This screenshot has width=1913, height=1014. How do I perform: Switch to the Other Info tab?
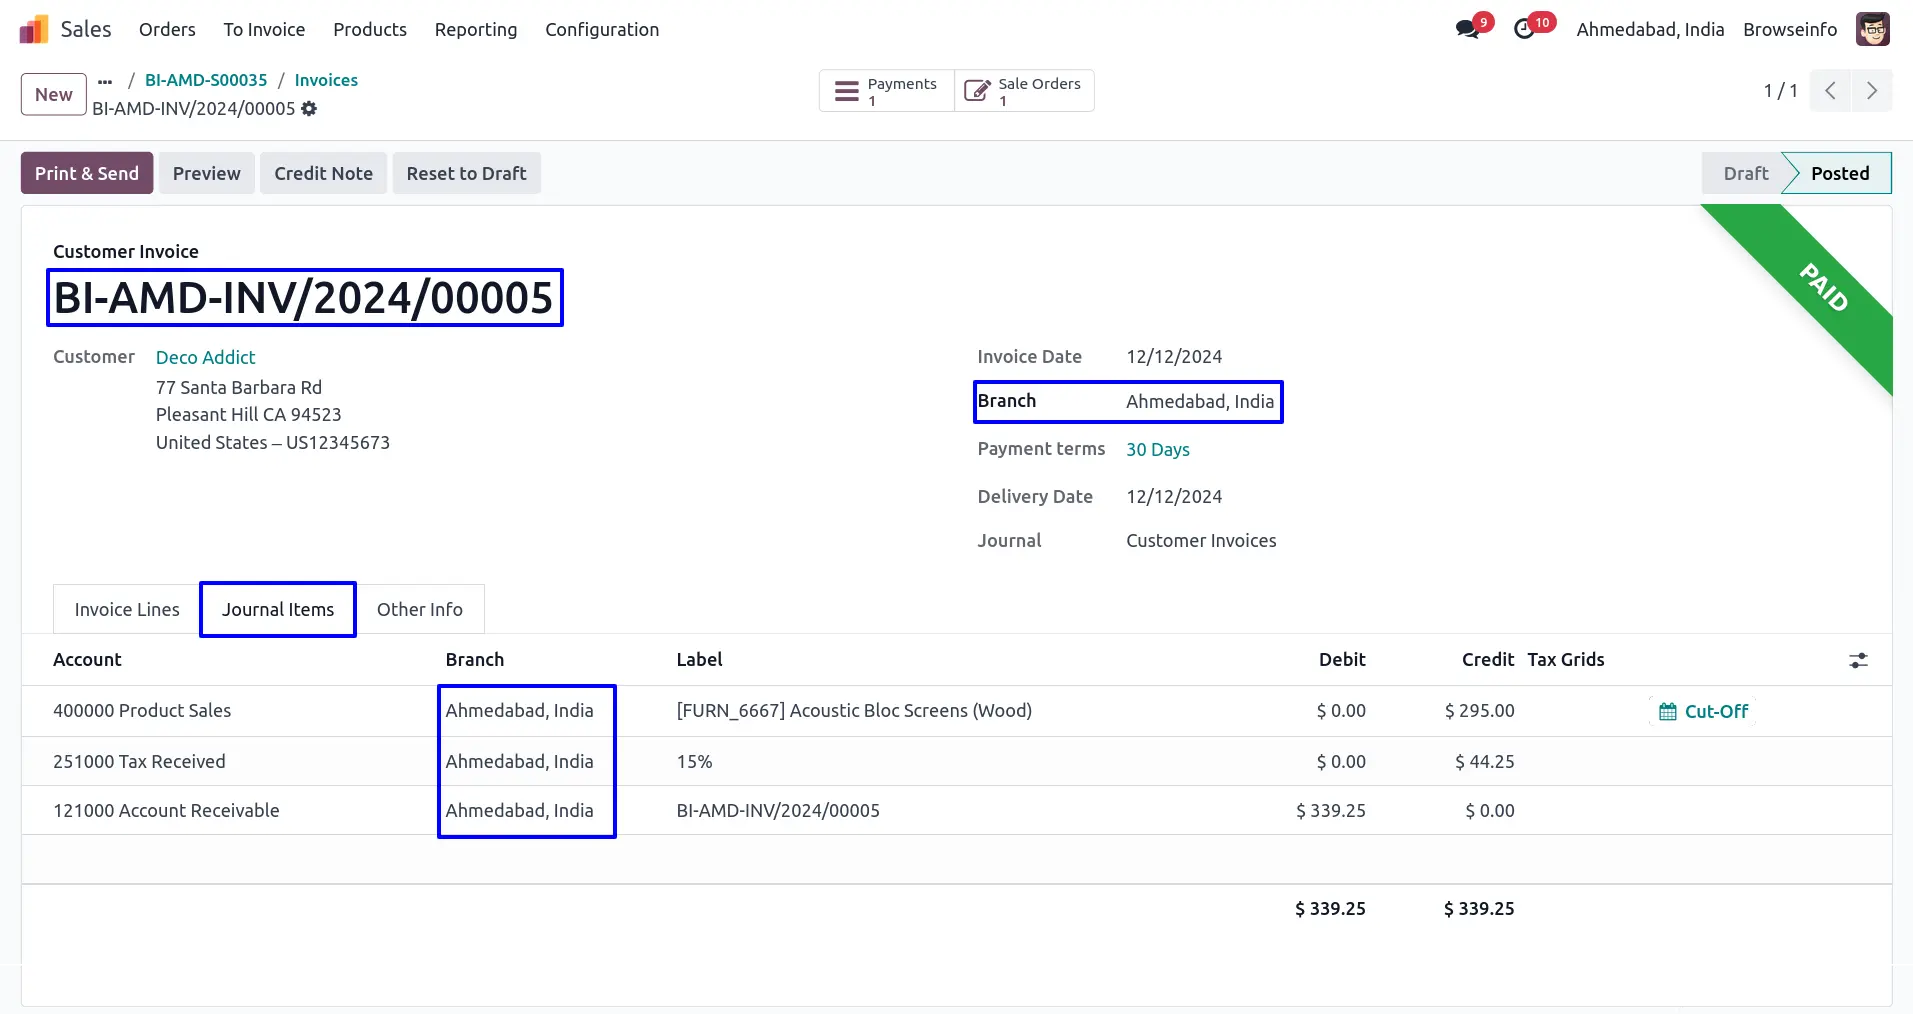(x=419, y=610)
